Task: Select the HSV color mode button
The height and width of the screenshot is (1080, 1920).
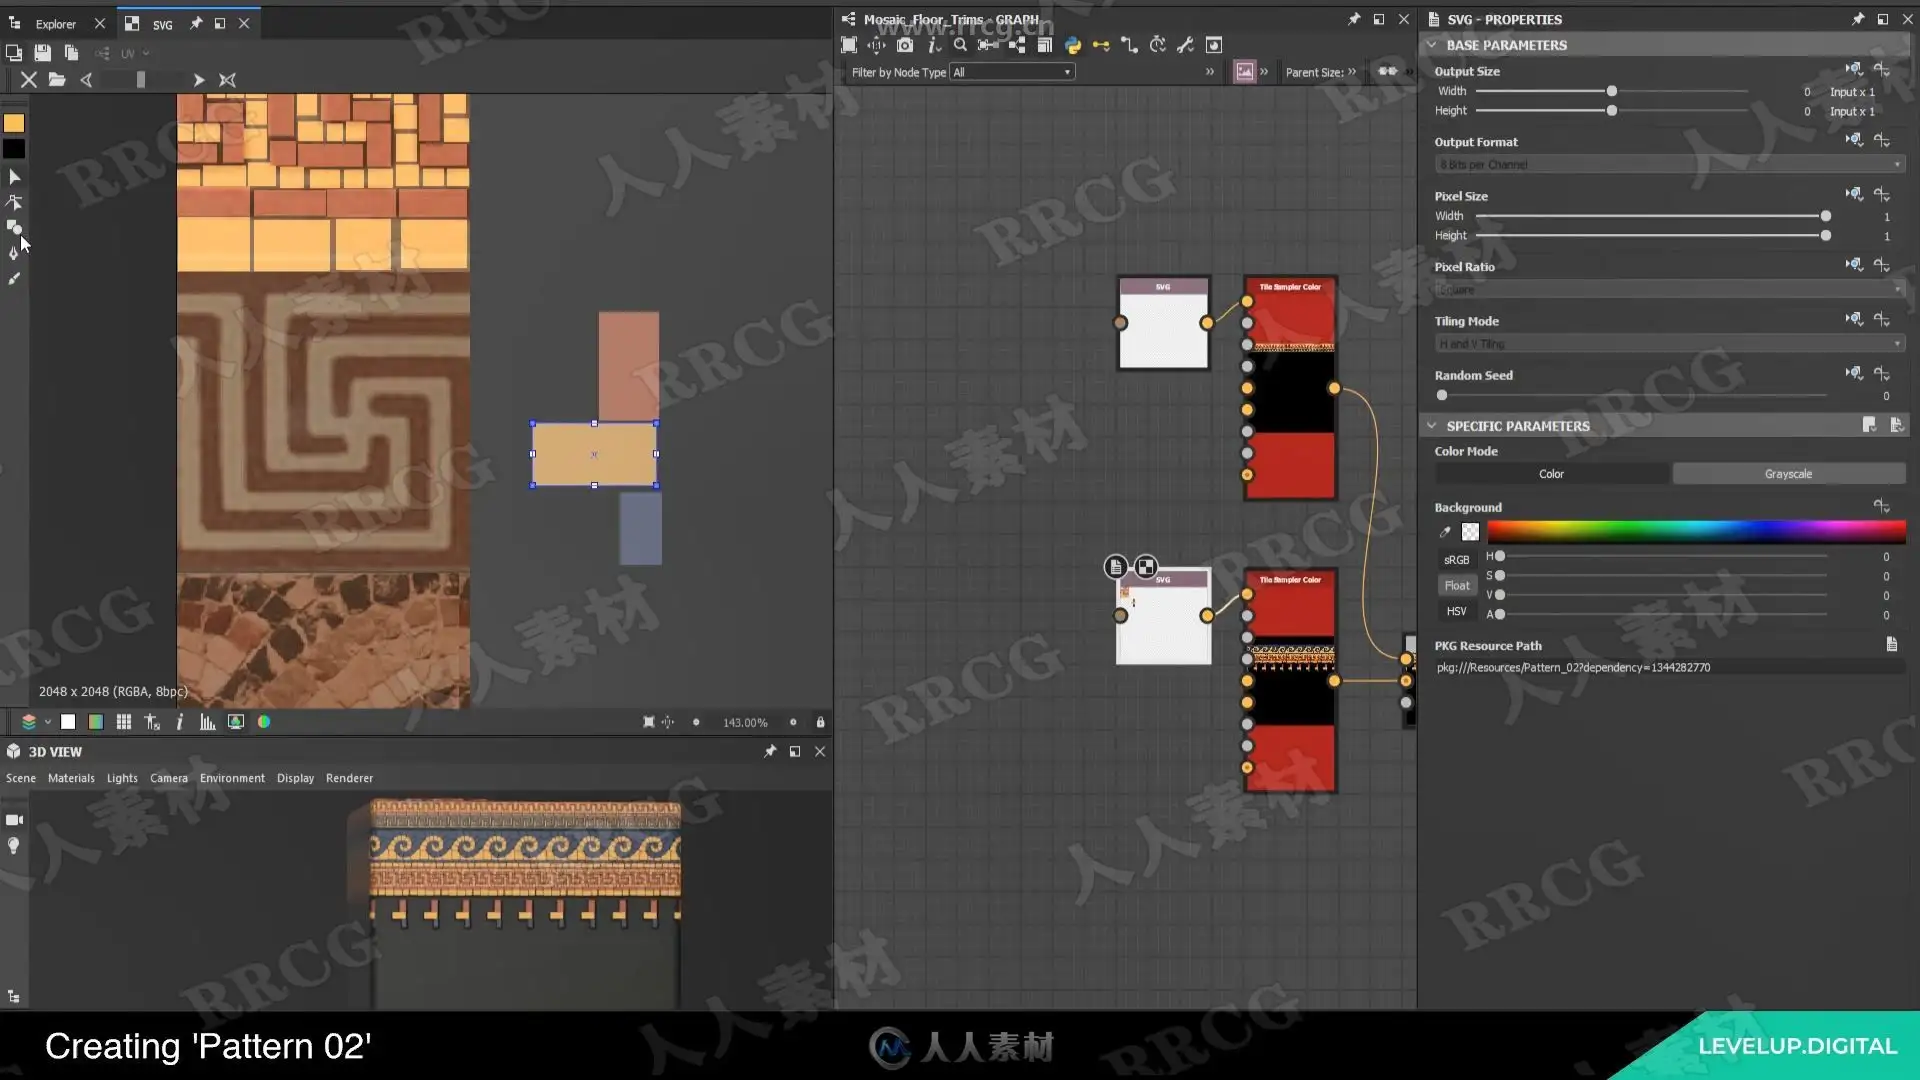Action: pyautogui.click(x=1456, y=611)
